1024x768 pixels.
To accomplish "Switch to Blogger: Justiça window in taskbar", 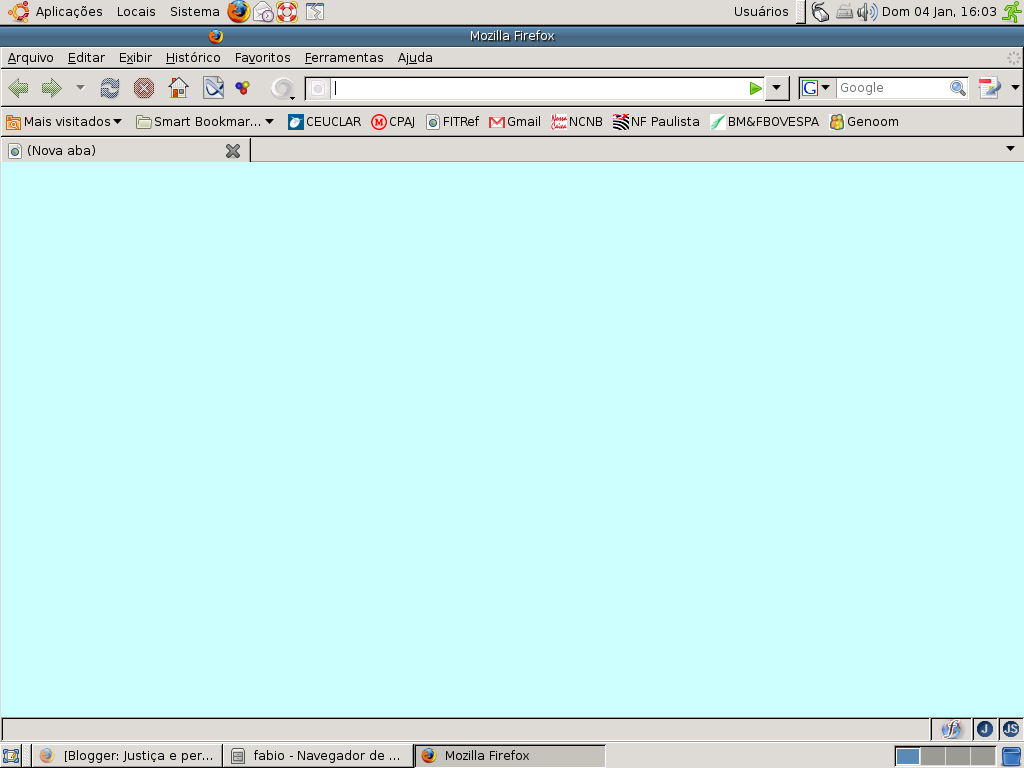I will pyautogui.click(x=127, y=756).
